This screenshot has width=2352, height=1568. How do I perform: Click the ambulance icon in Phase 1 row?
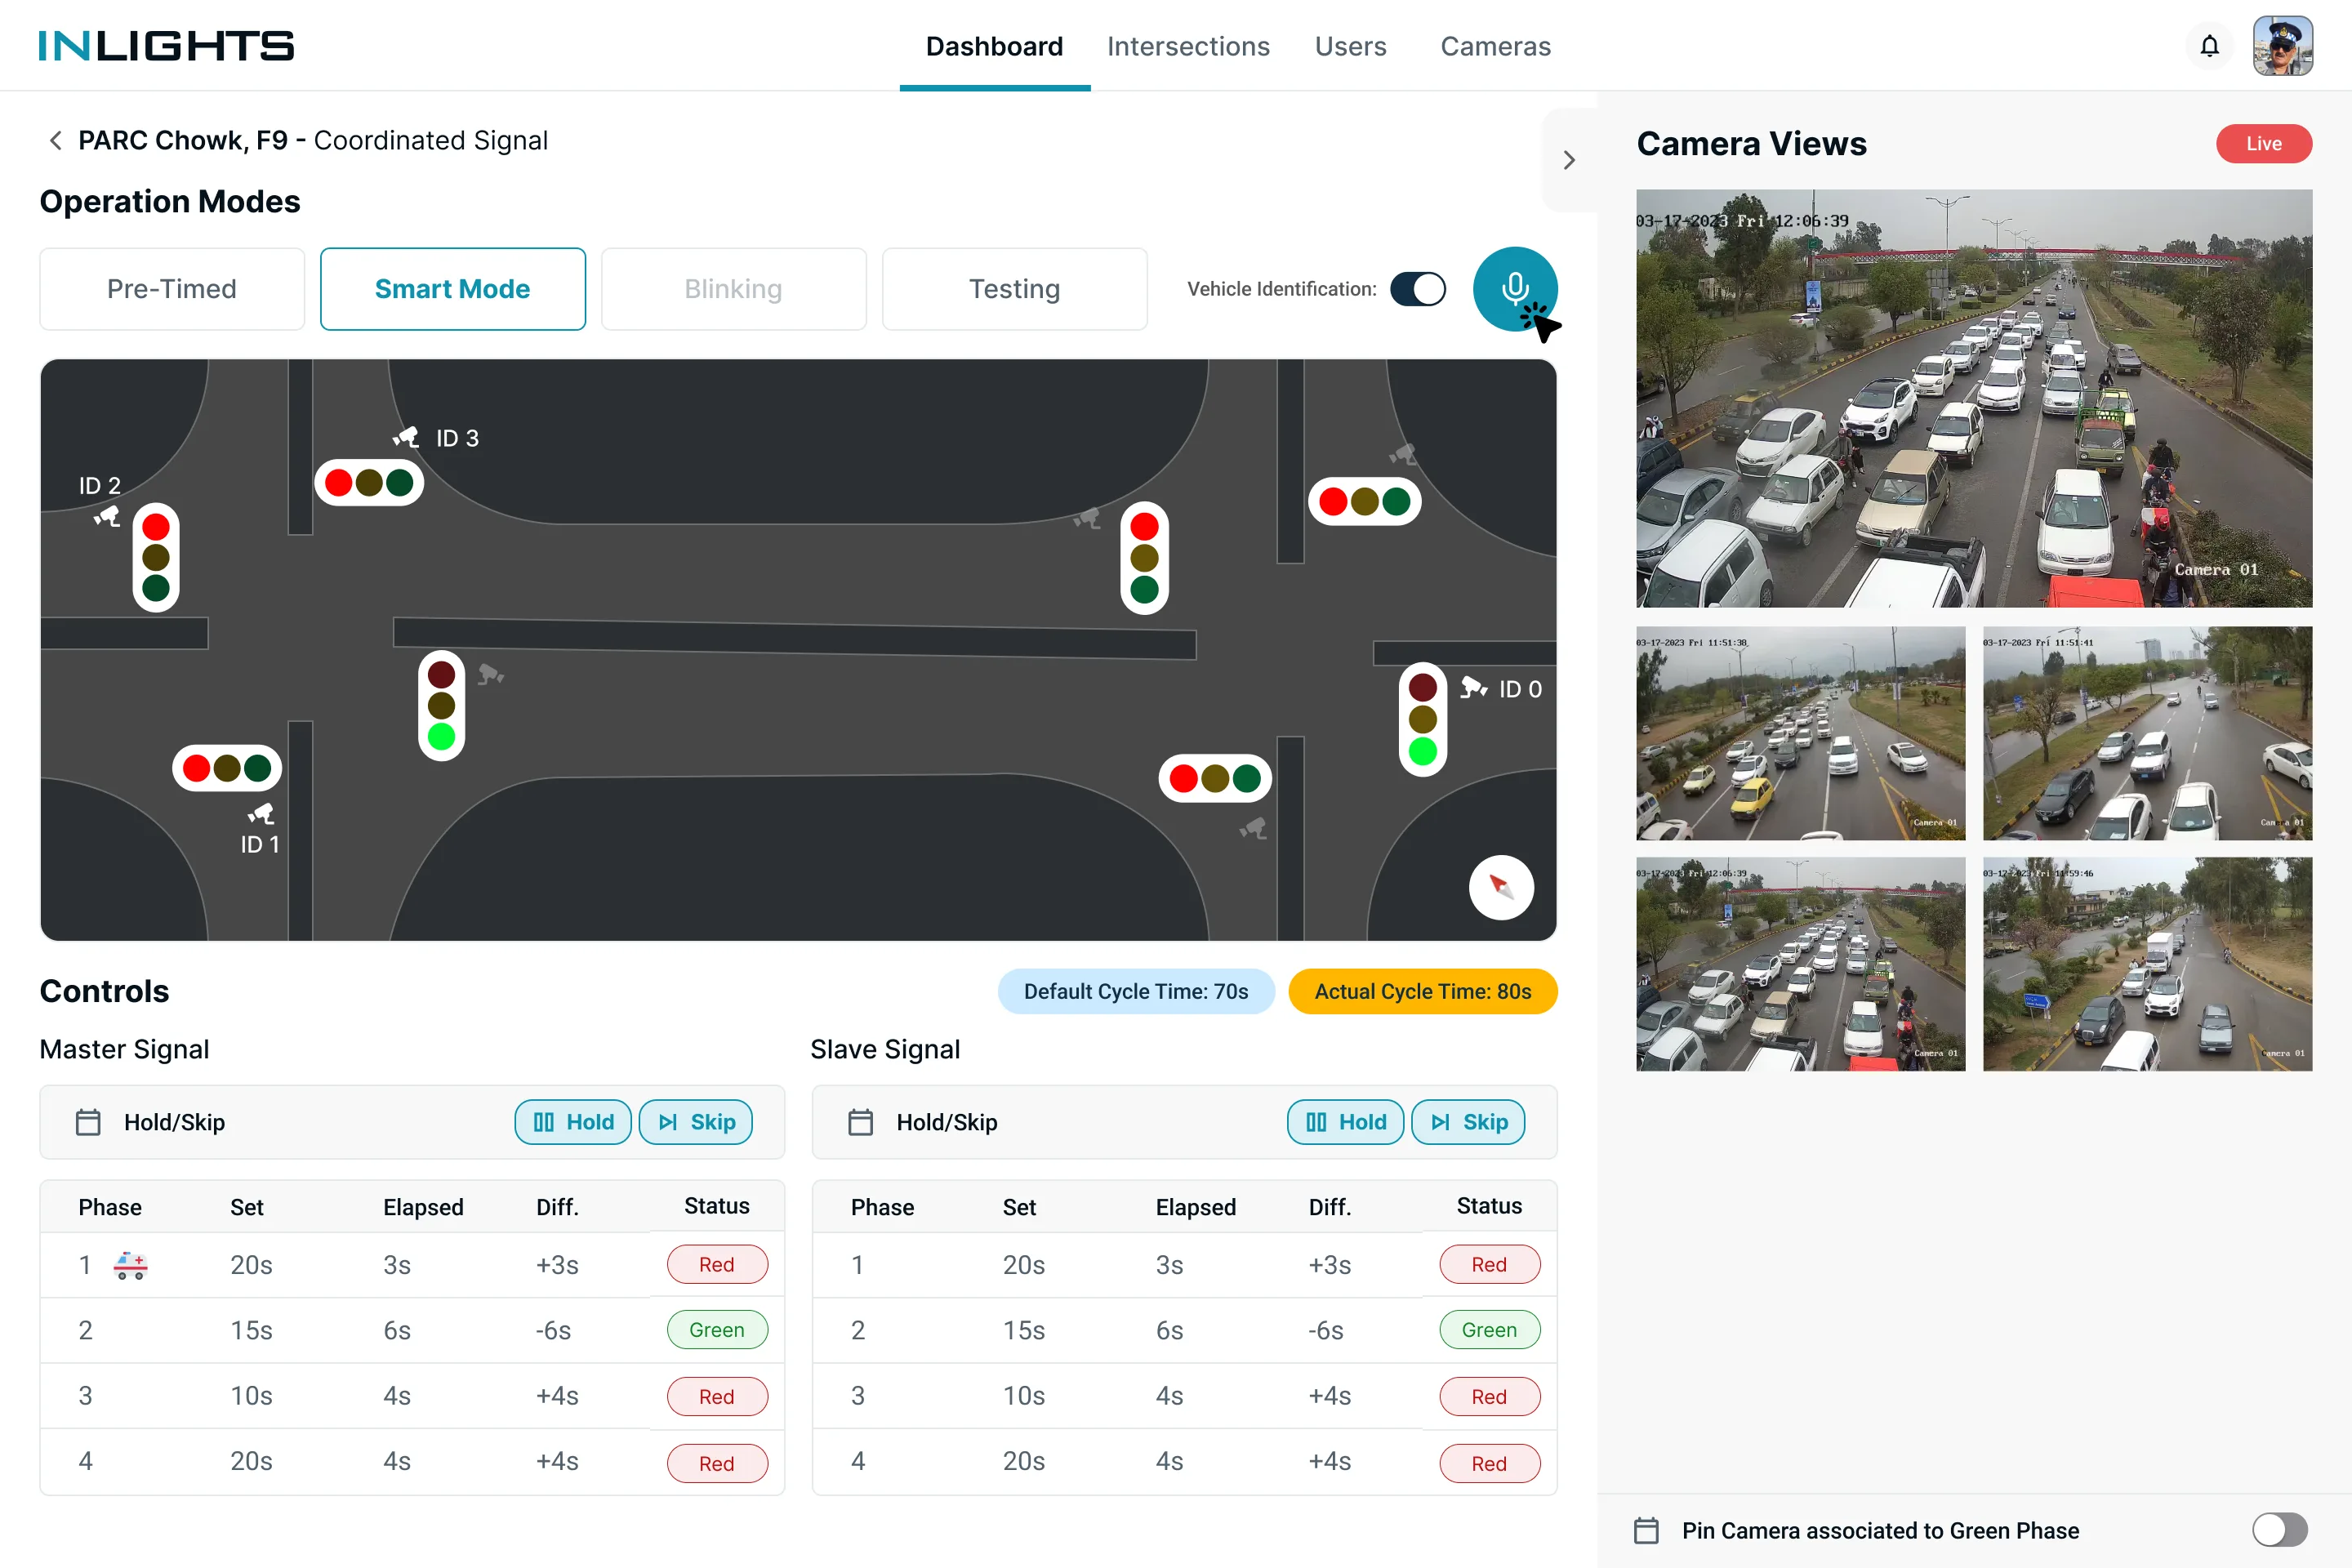point(130,1265)
